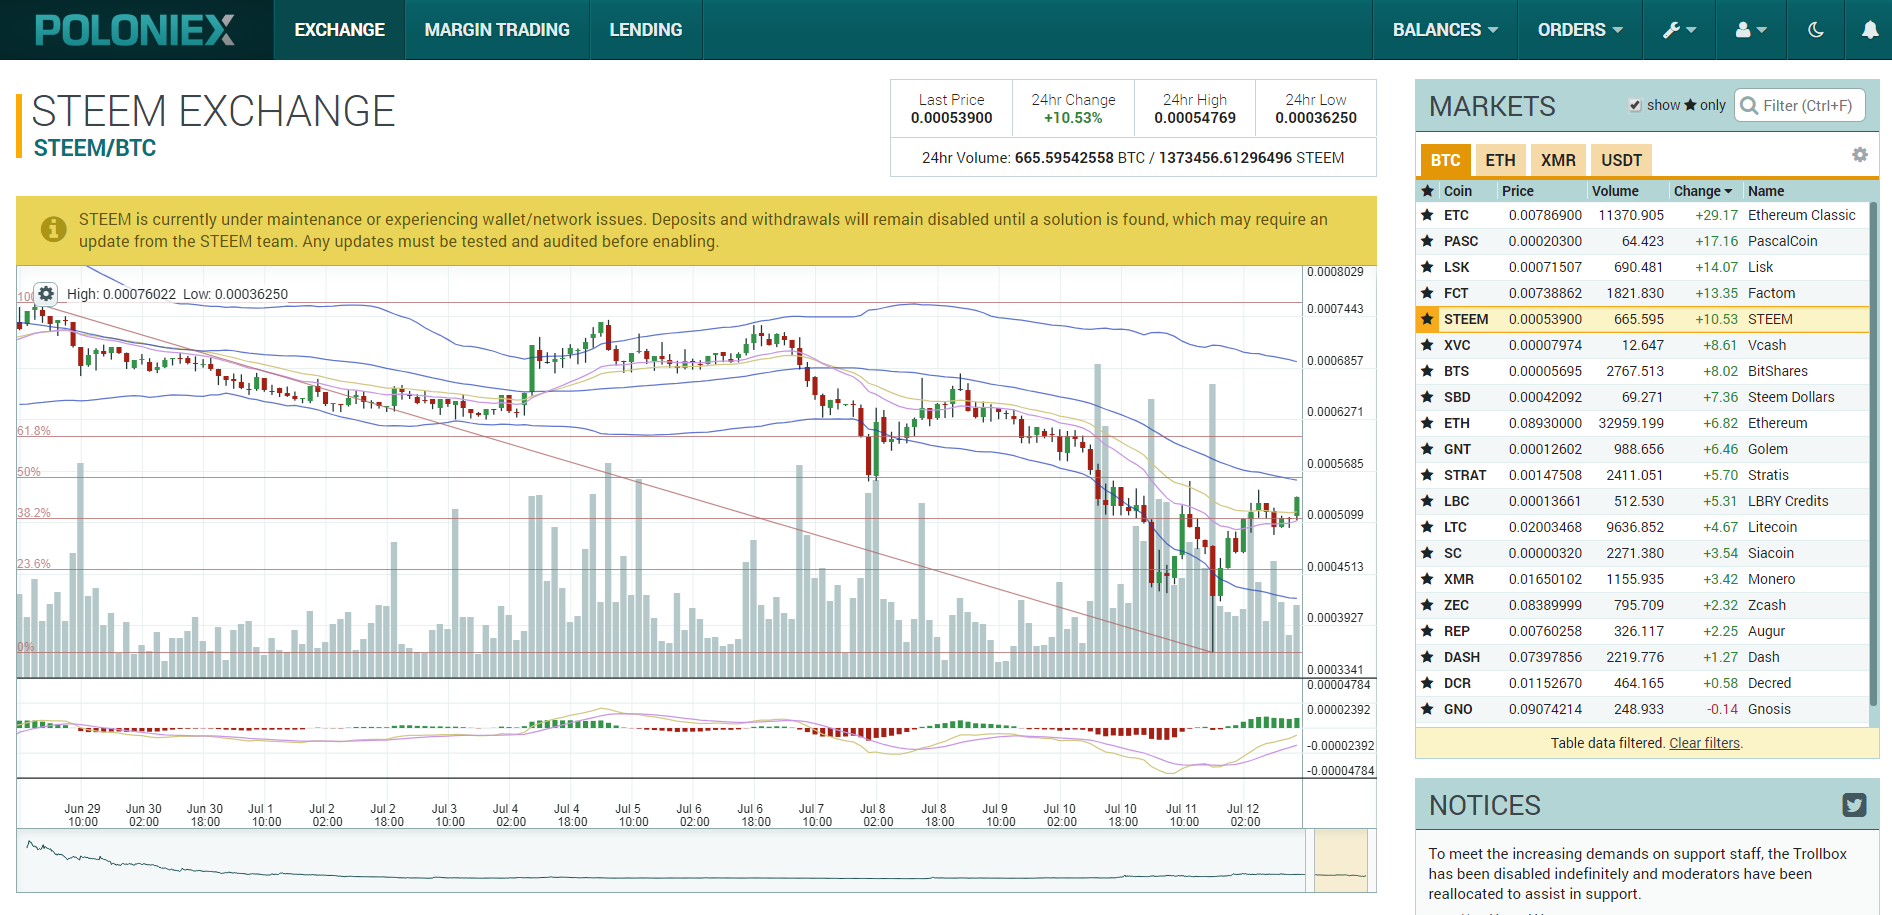
Task: Toggle the star for REP
Action: point(1428,631)
